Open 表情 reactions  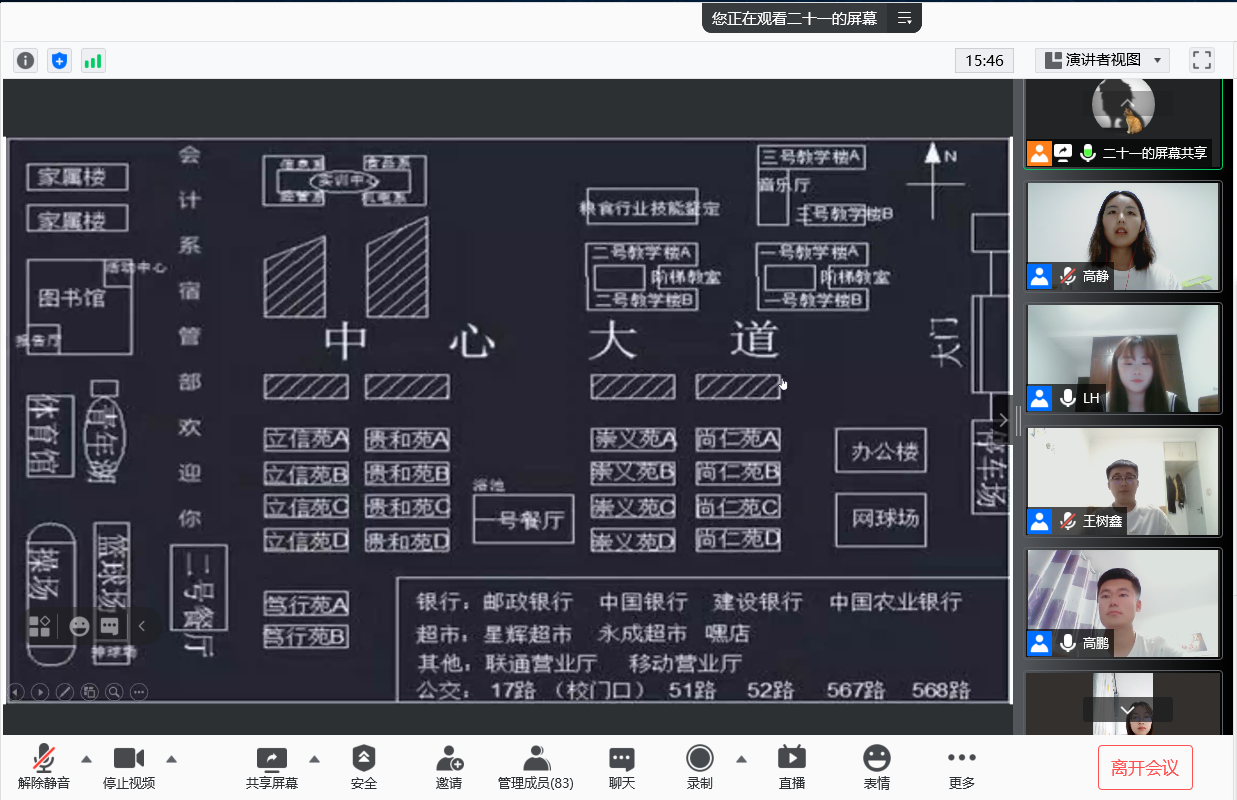click(x=877, y=767)
